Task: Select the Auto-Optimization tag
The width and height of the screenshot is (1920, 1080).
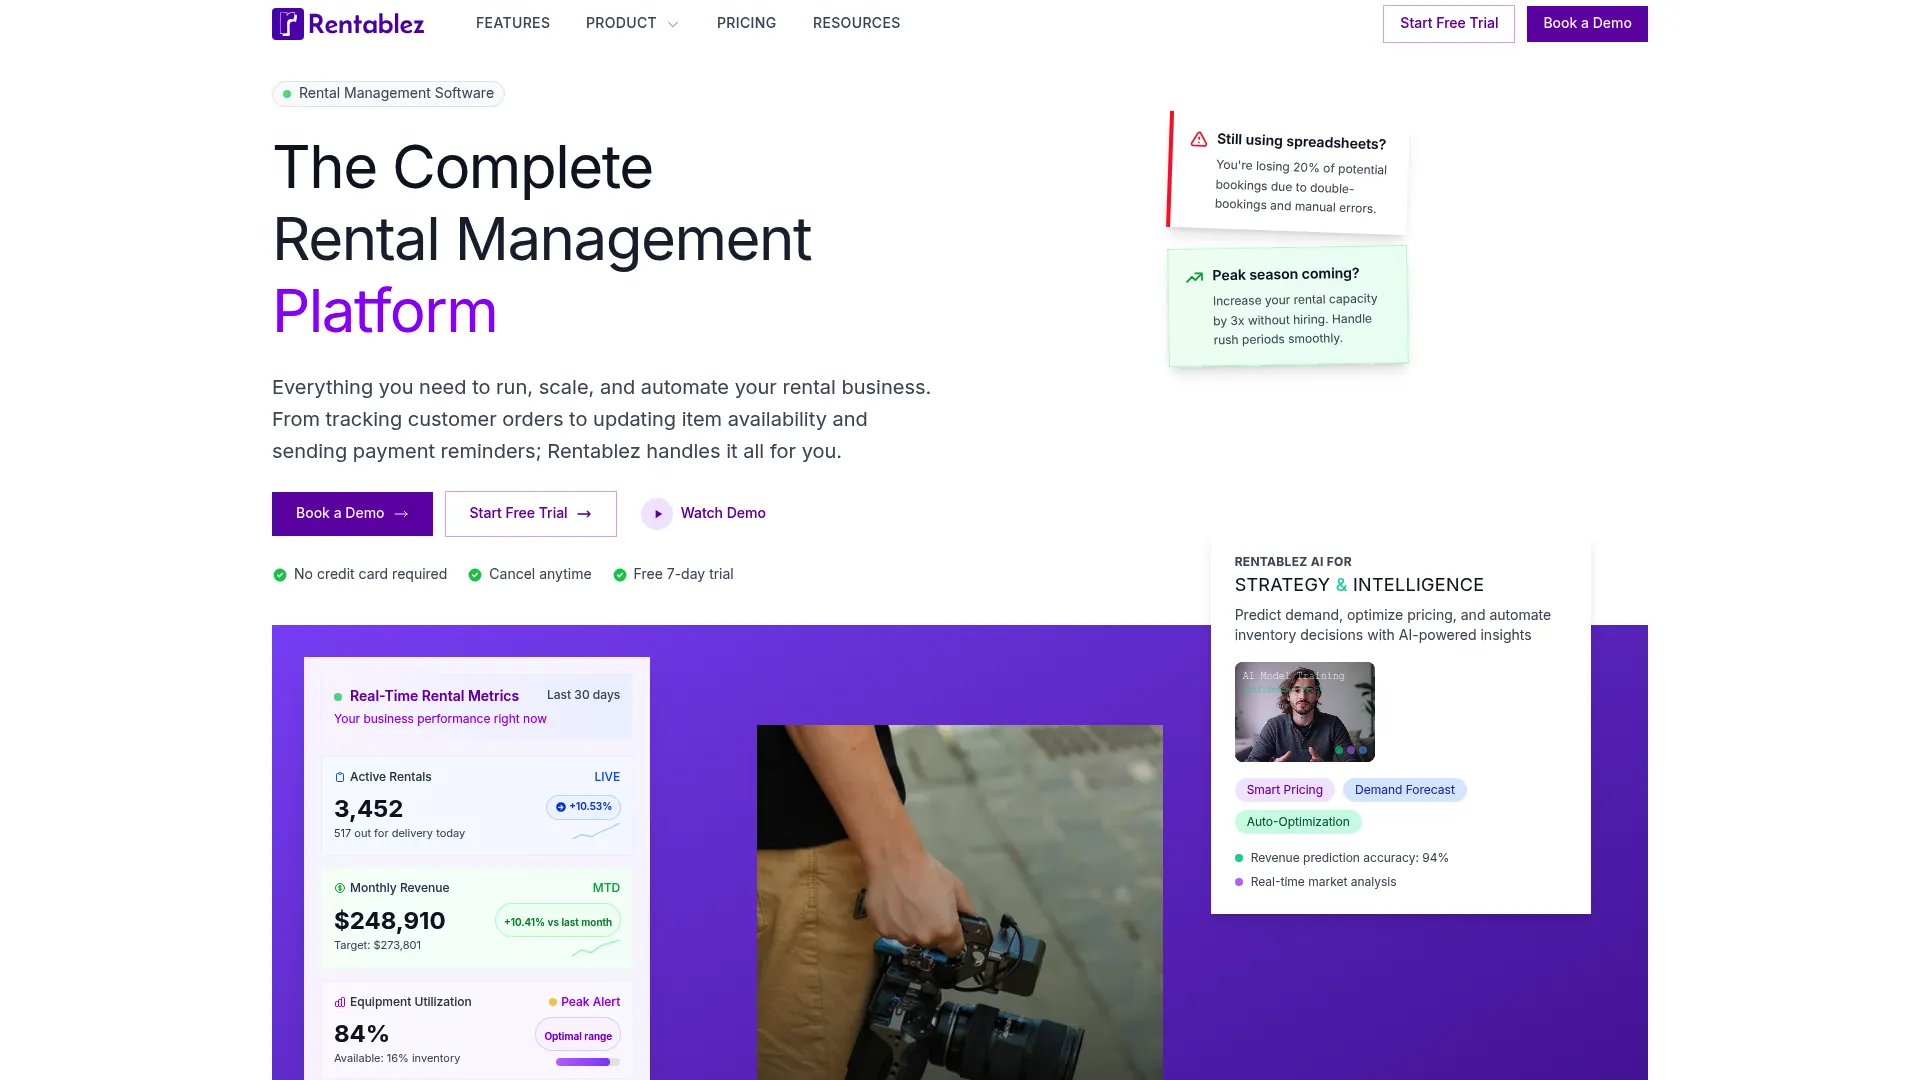Action: (1298, 822)
